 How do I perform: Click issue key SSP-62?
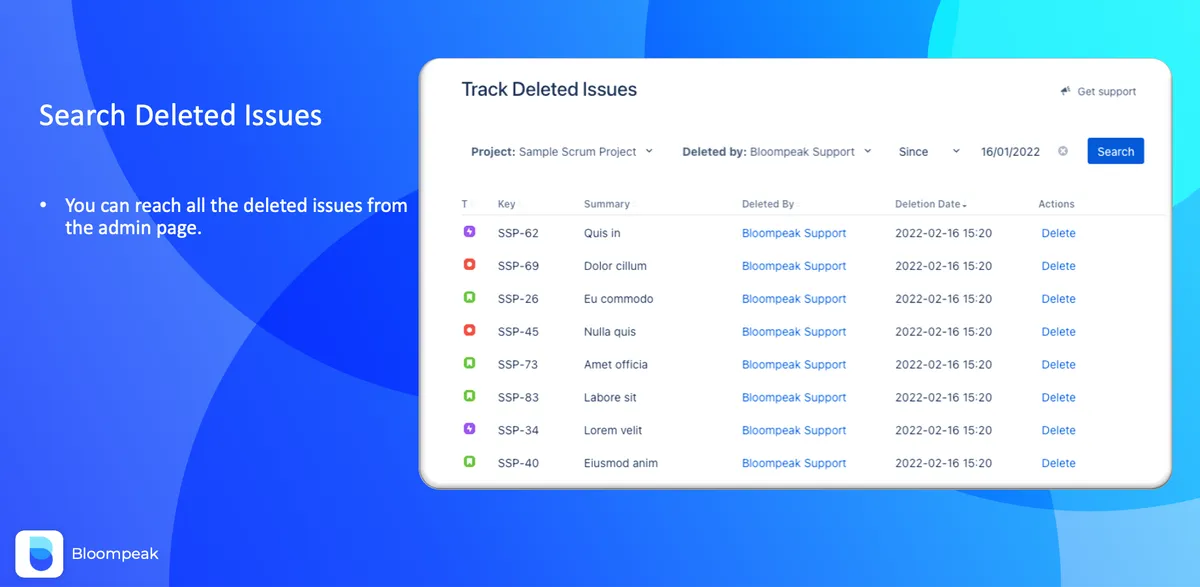(x=518, y=233)
